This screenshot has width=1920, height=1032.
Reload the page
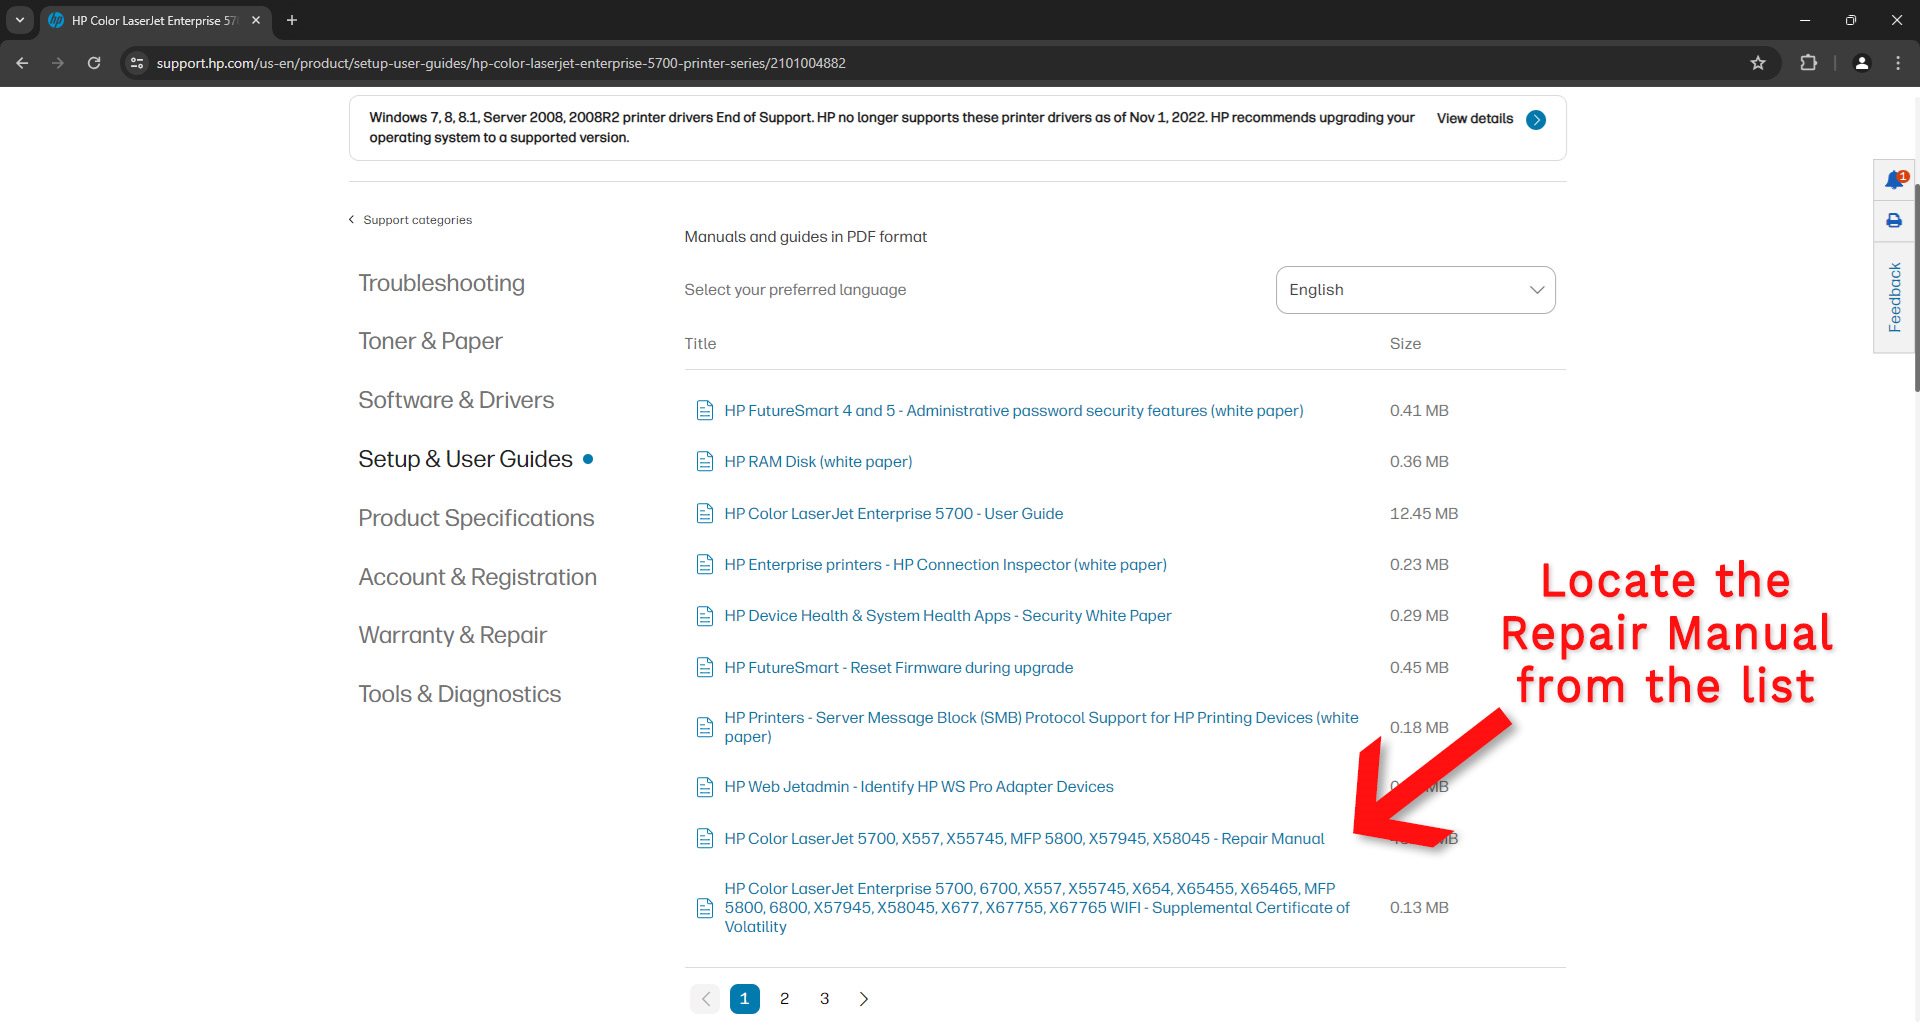click(94, 63)
